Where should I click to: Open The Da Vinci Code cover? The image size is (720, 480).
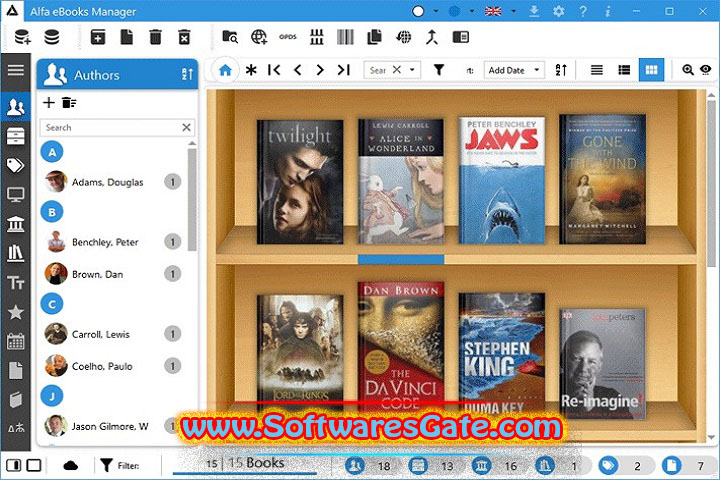pos(401,346)
